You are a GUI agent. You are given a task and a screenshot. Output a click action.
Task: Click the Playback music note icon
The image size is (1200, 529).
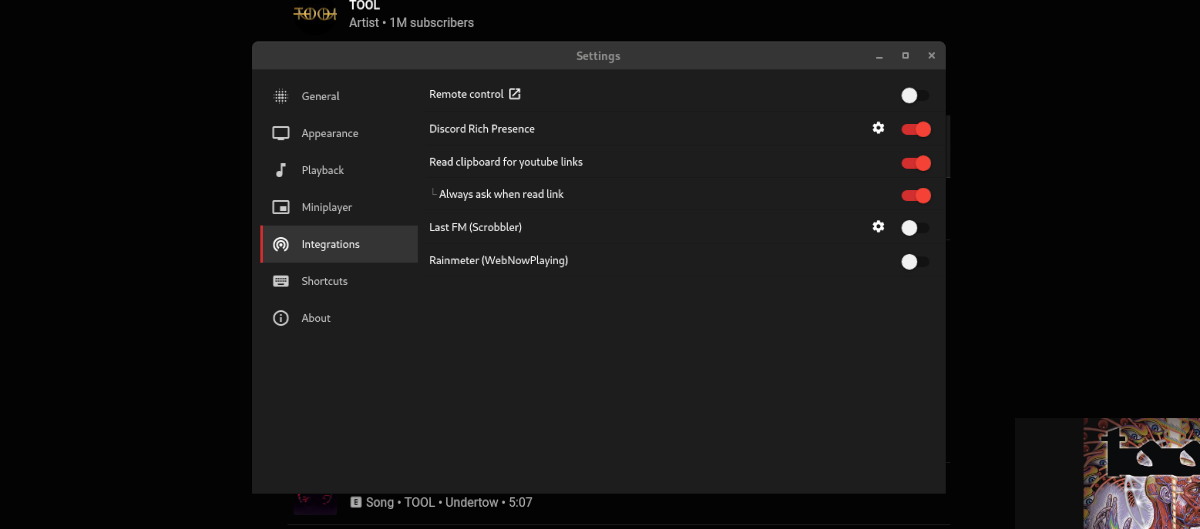pyautogui.click(x=281, y=170)
